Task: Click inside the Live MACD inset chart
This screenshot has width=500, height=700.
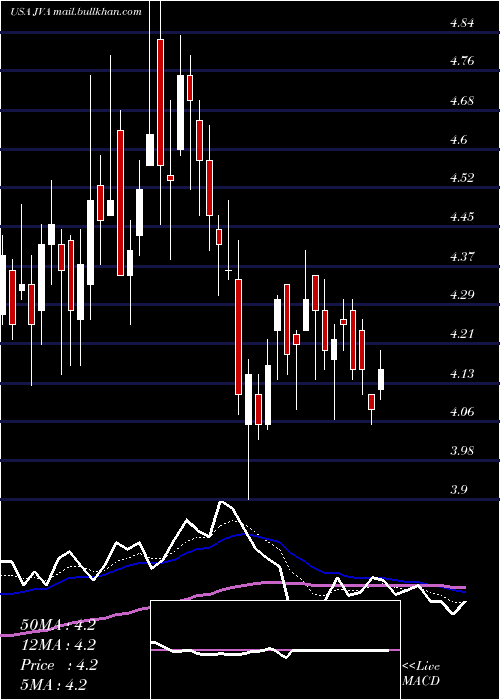Action: 275,650
